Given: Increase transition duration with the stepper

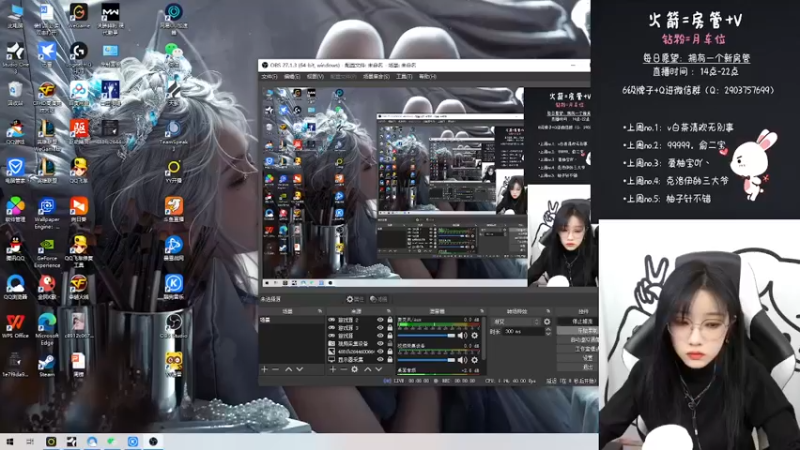Looking at the screenshot, I should point(548,330).
